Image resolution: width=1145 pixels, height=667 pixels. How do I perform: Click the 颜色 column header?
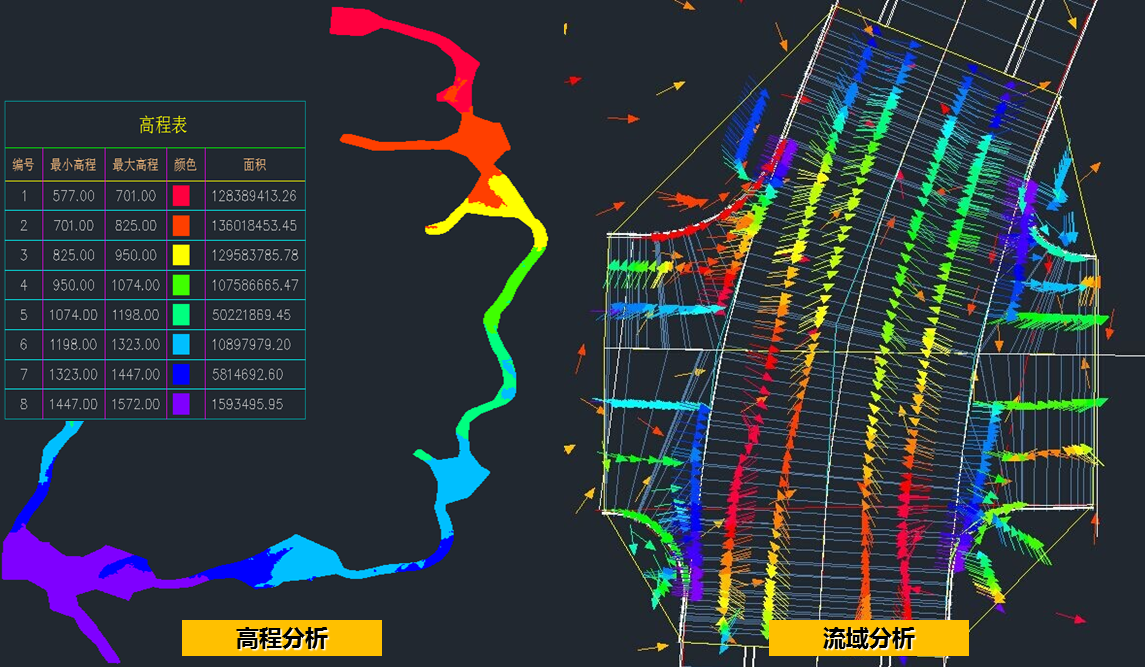coord(185,165)
